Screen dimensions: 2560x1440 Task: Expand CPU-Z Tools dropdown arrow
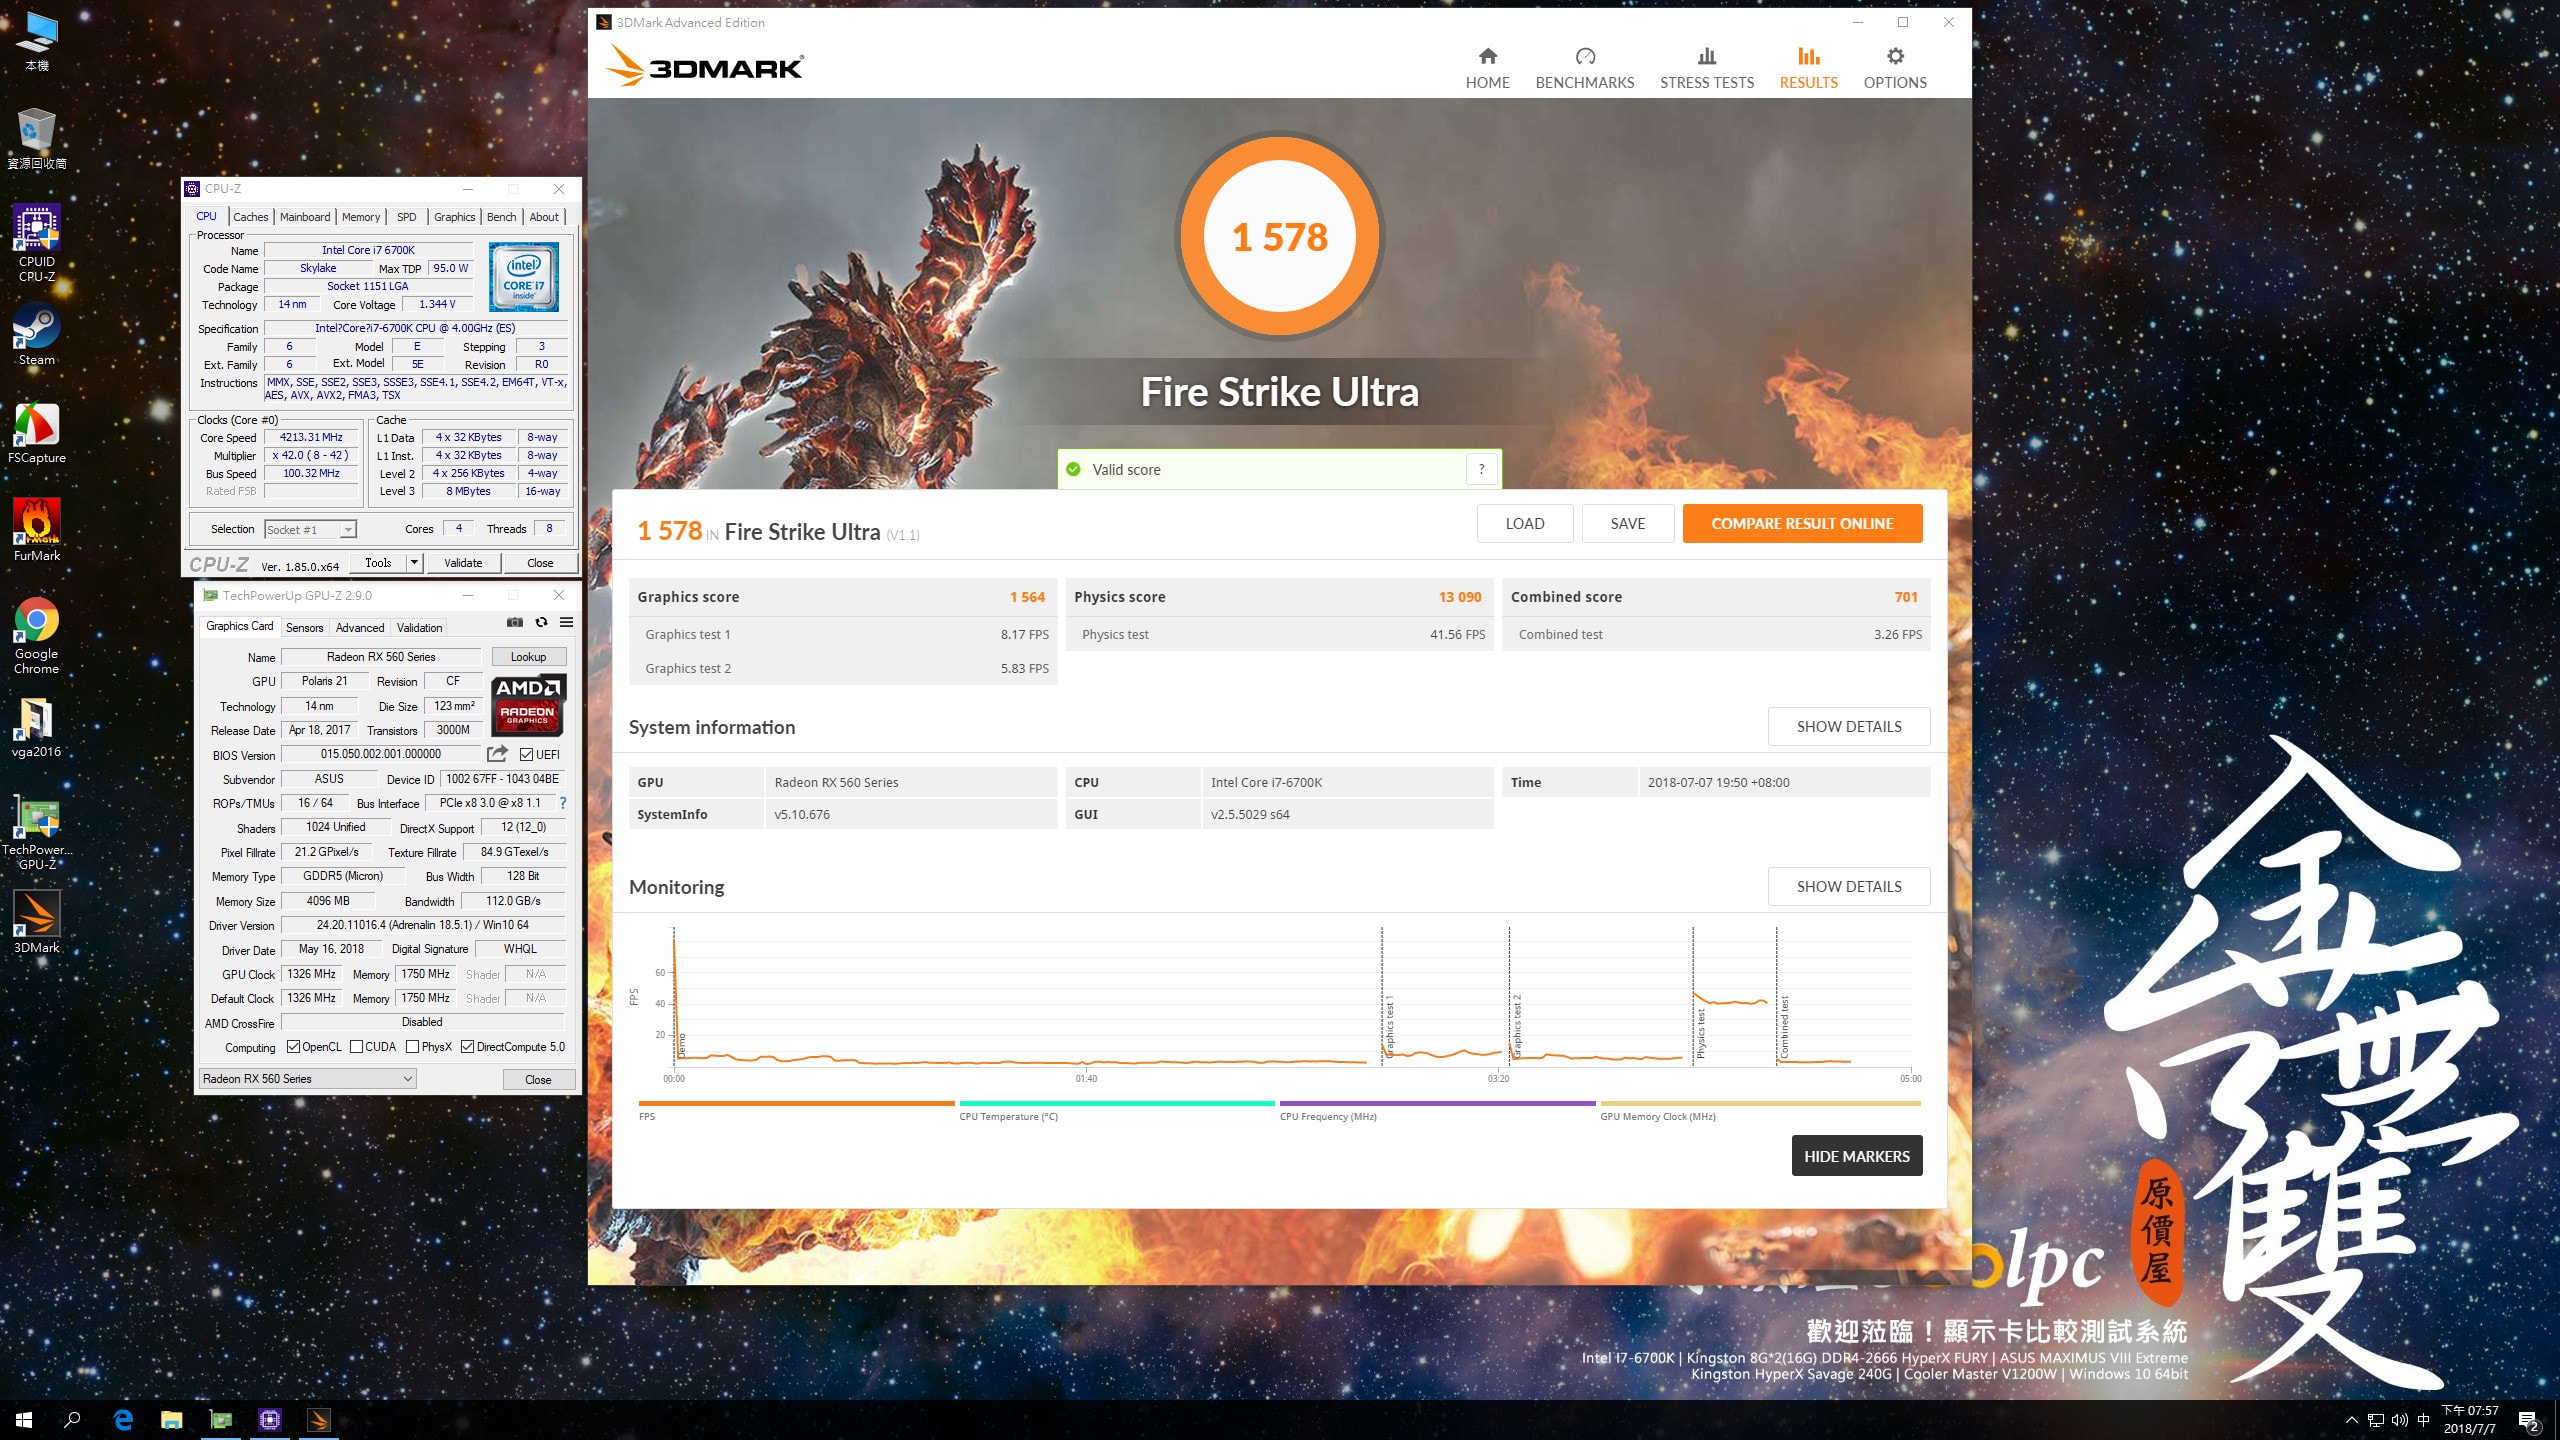[x=414, y=562]
